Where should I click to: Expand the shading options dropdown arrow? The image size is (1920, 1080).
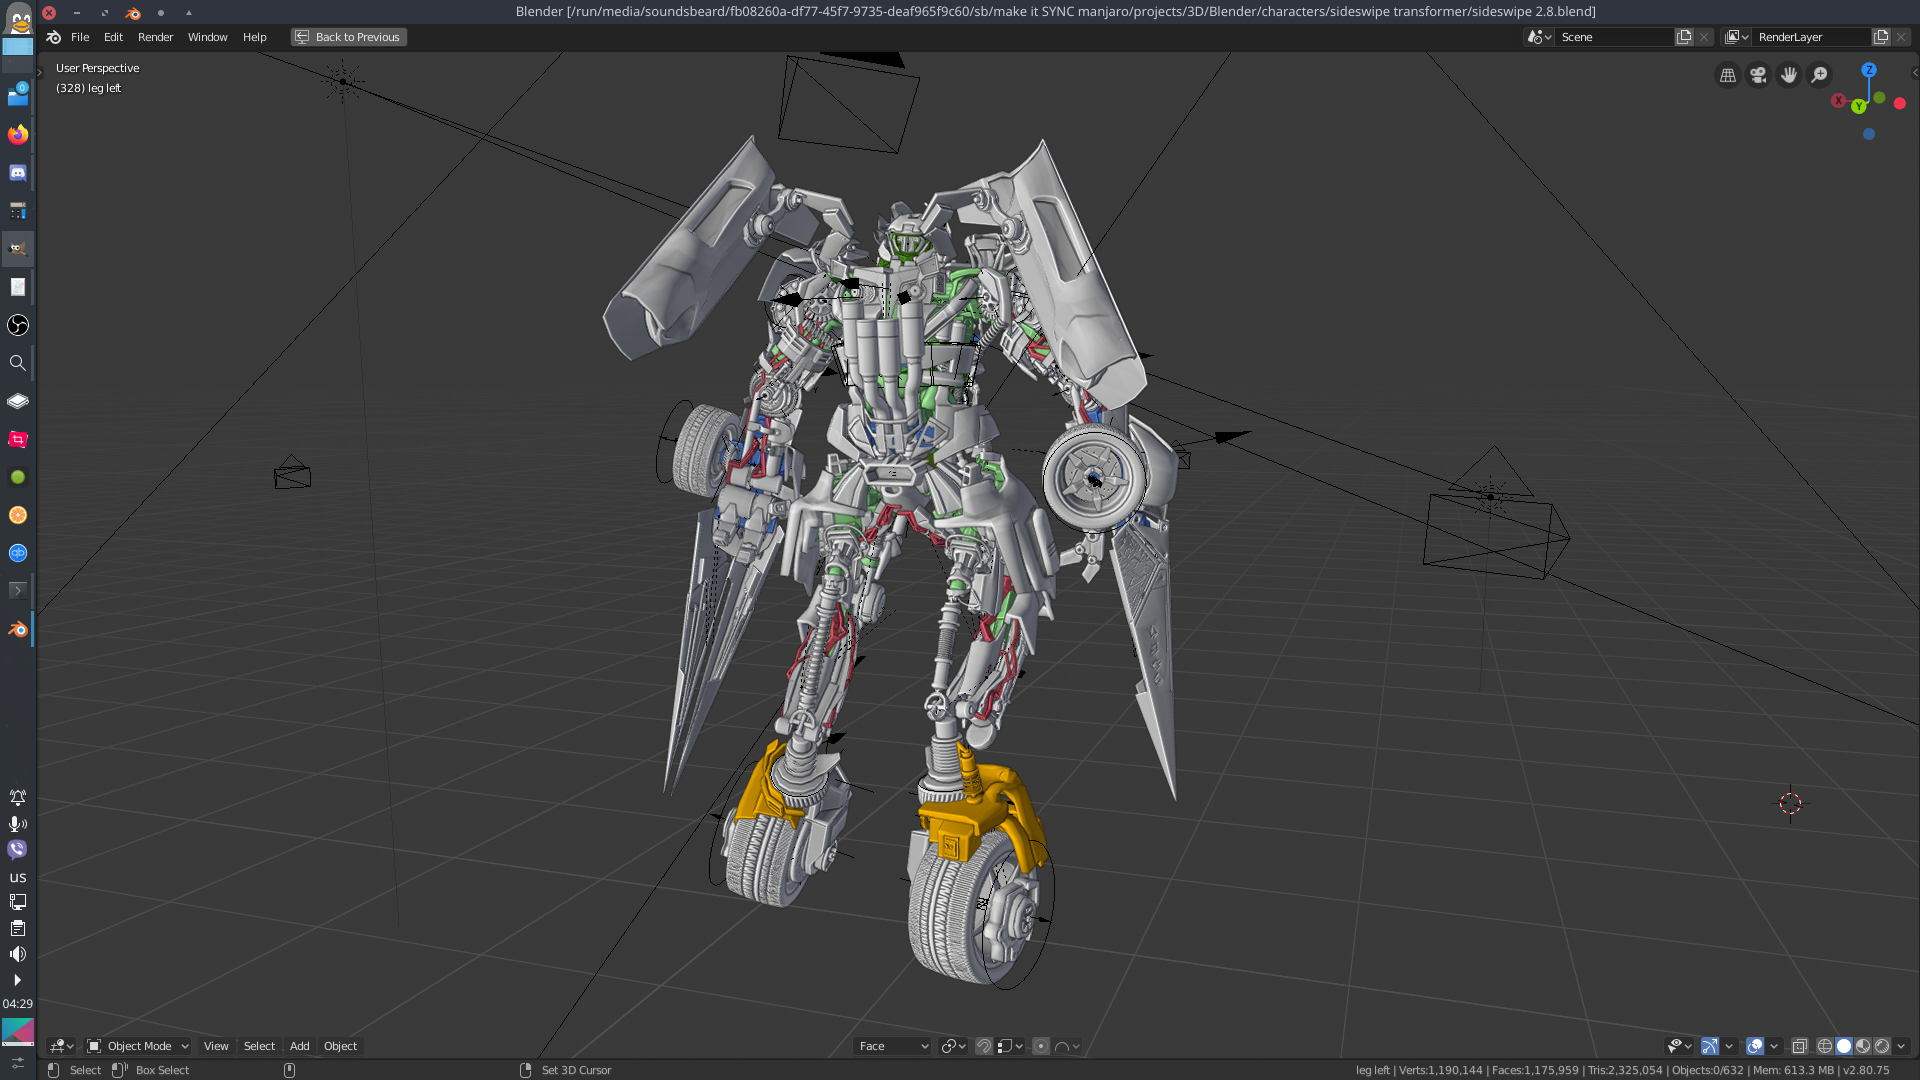pos(1901,1046)
